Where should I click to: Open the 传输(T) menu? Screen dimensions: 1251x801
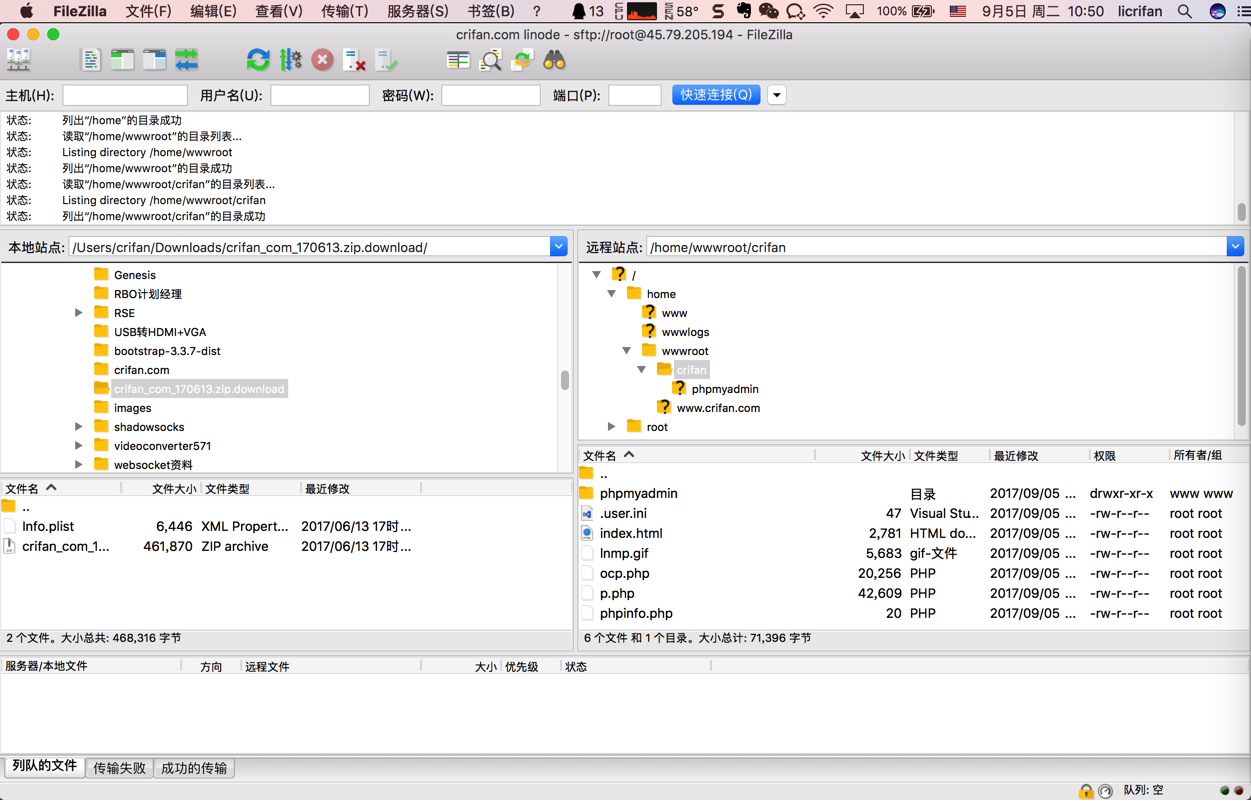(345, 12)
